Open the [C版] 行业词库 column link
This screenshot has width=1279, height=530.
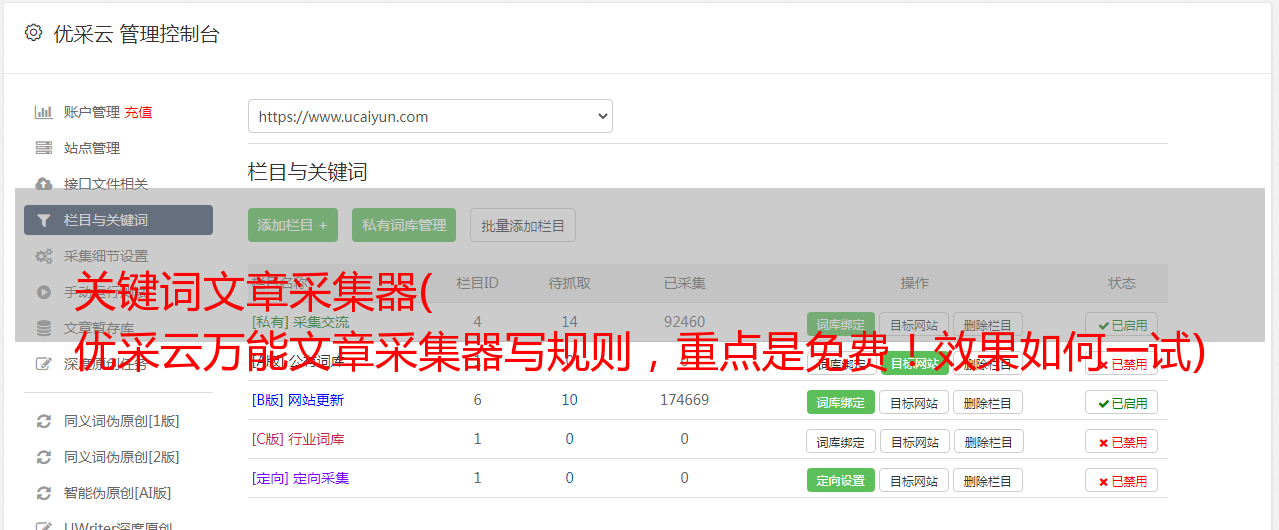pyautogui.click(x=298, y=439)
